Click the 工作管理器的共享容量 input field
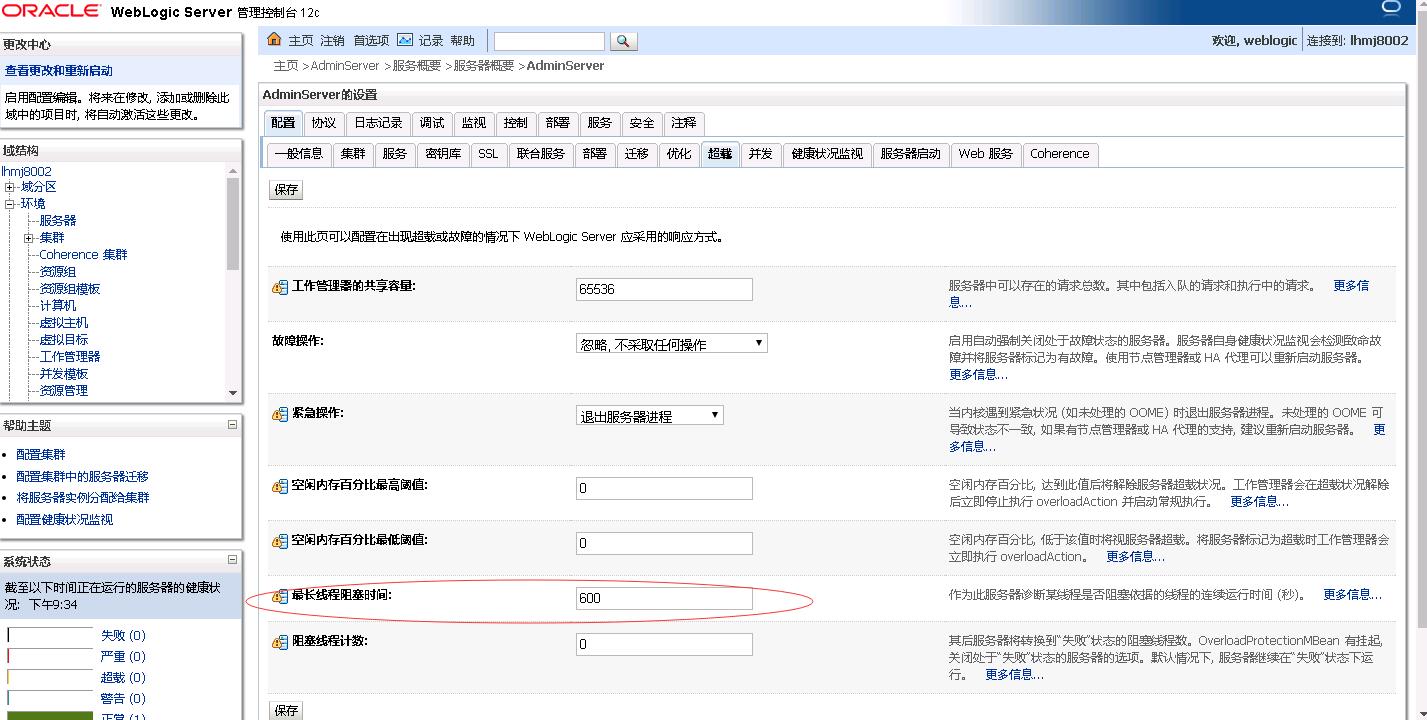Image resolution: width=1427 pixels, height=720 pixels. pos(664,289)
